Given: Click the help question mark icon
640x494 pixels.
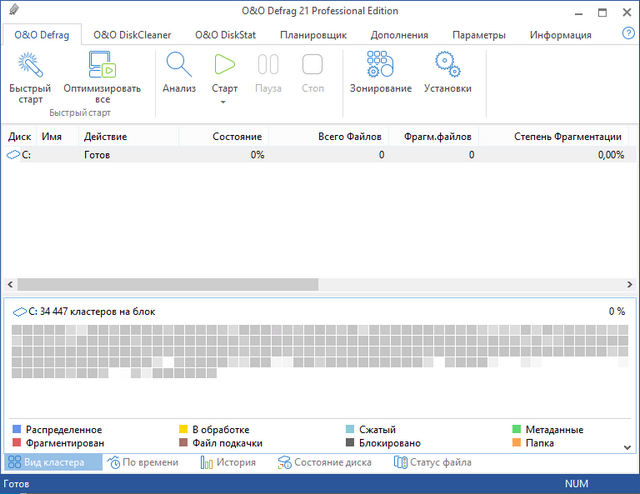Looking at the screenshot, I should pos(614,35).
